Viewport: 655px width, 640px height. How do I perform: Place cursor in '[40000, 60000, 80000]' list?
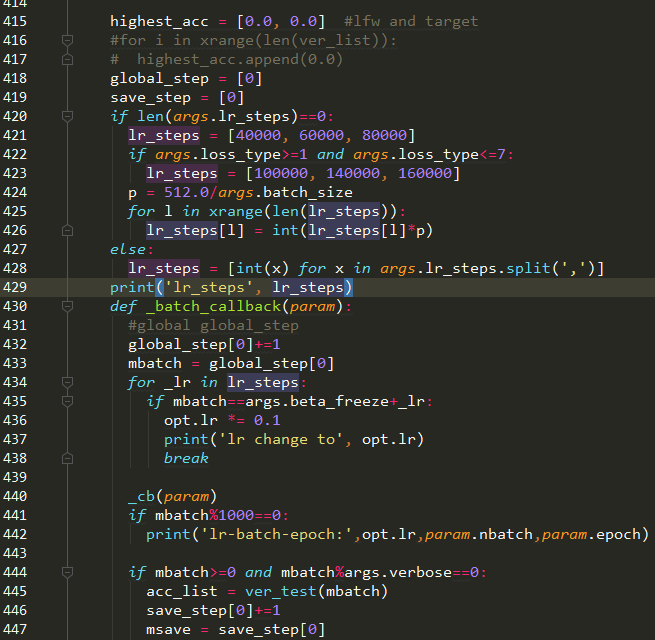pyautogui.click(x=321, y=135)
